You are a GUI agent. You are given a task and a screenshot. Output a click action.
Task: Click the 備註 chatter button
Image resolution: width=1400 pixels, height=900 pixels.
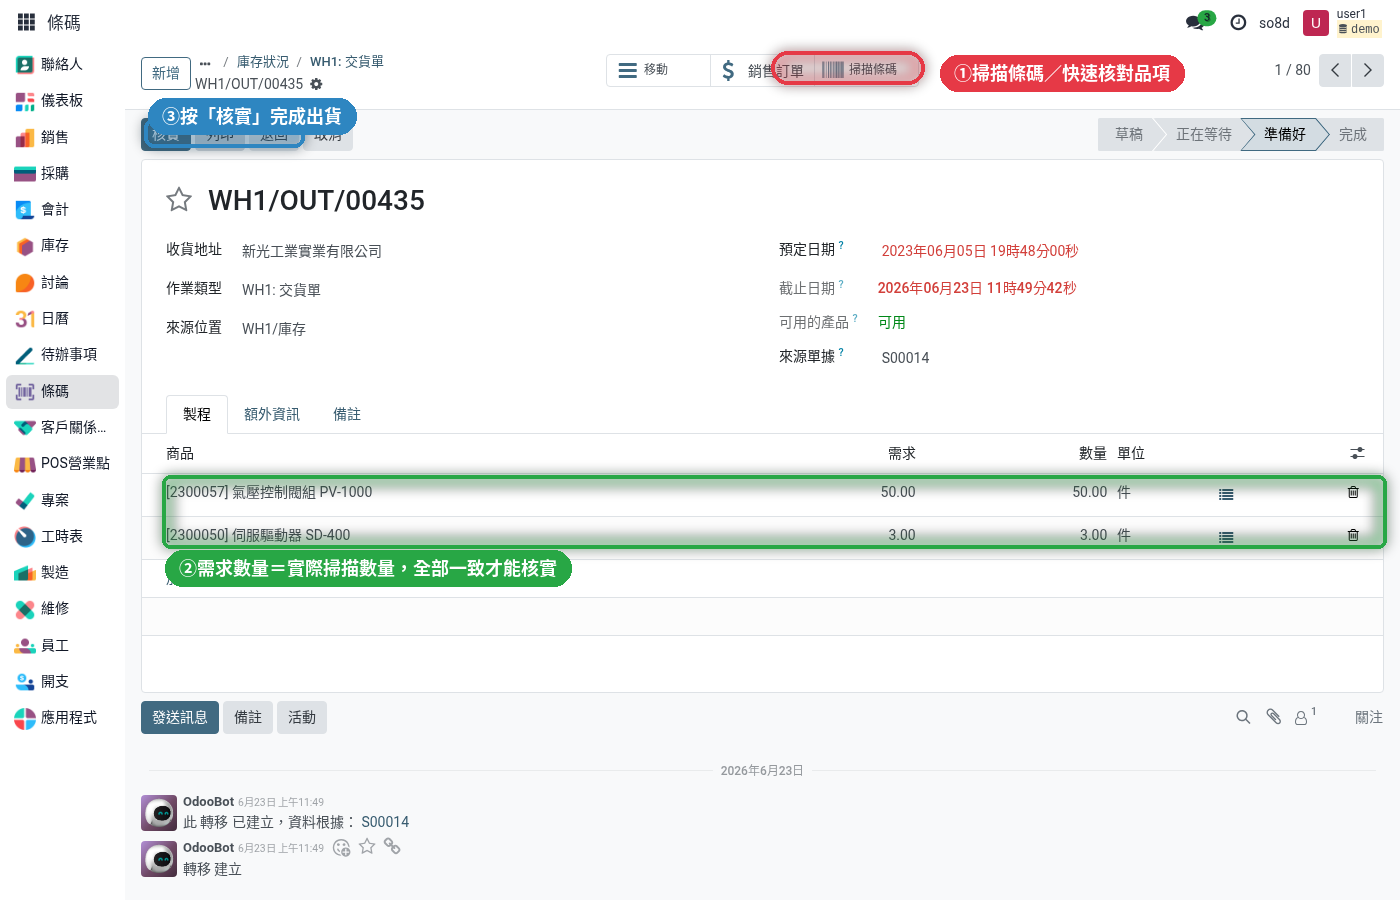pyautogui.click(x=248, y=717)
